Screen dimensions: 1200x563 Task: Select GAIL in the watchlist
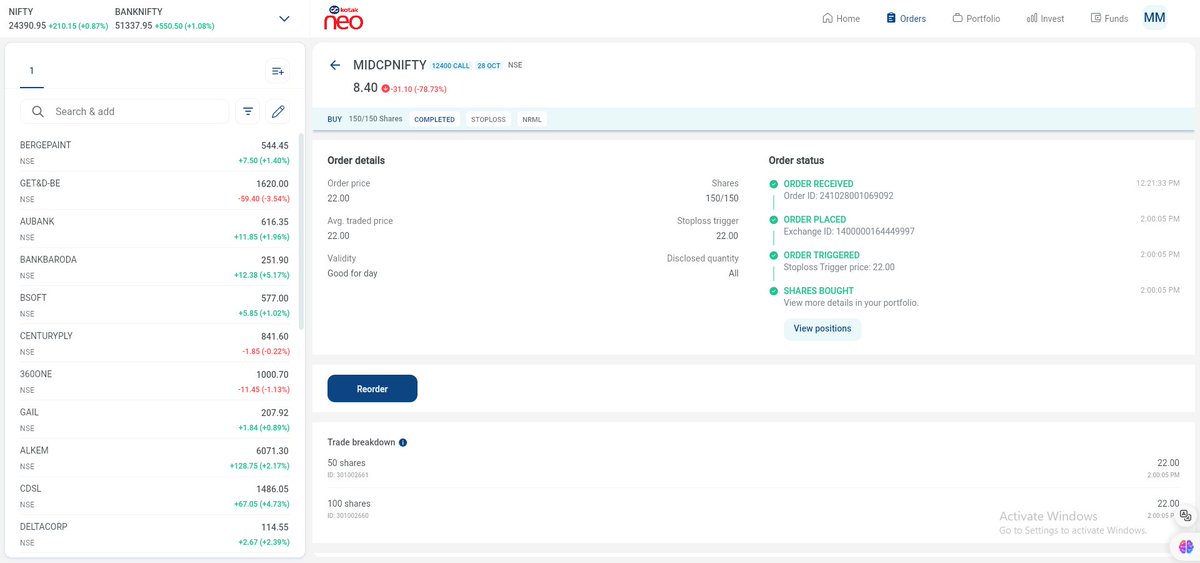pos(154,420)
